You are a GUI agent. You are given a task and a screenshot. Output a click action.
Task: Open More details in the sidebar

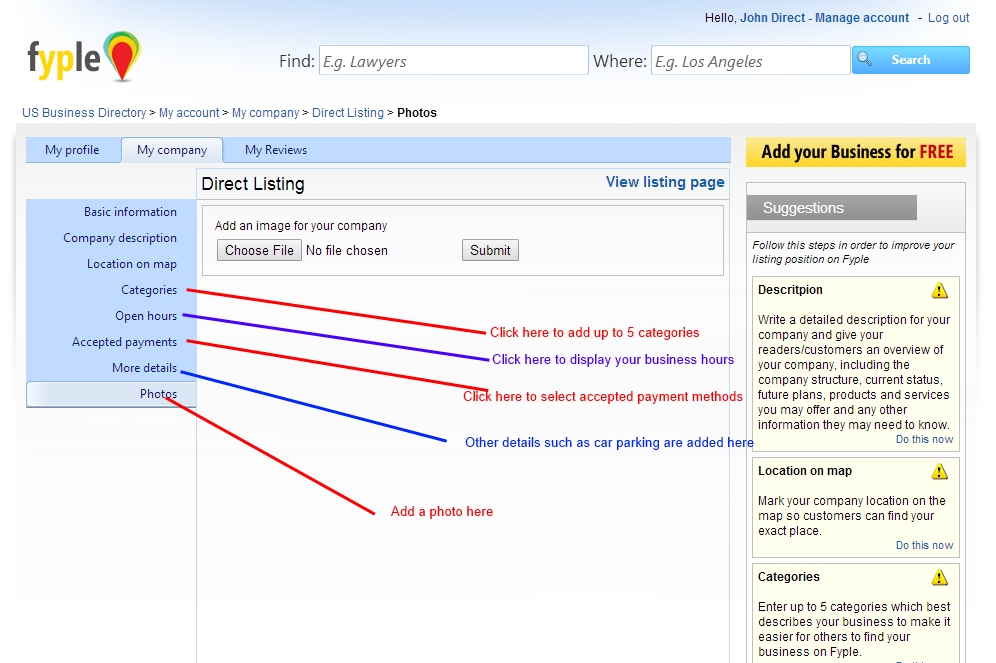click(145, 368)
